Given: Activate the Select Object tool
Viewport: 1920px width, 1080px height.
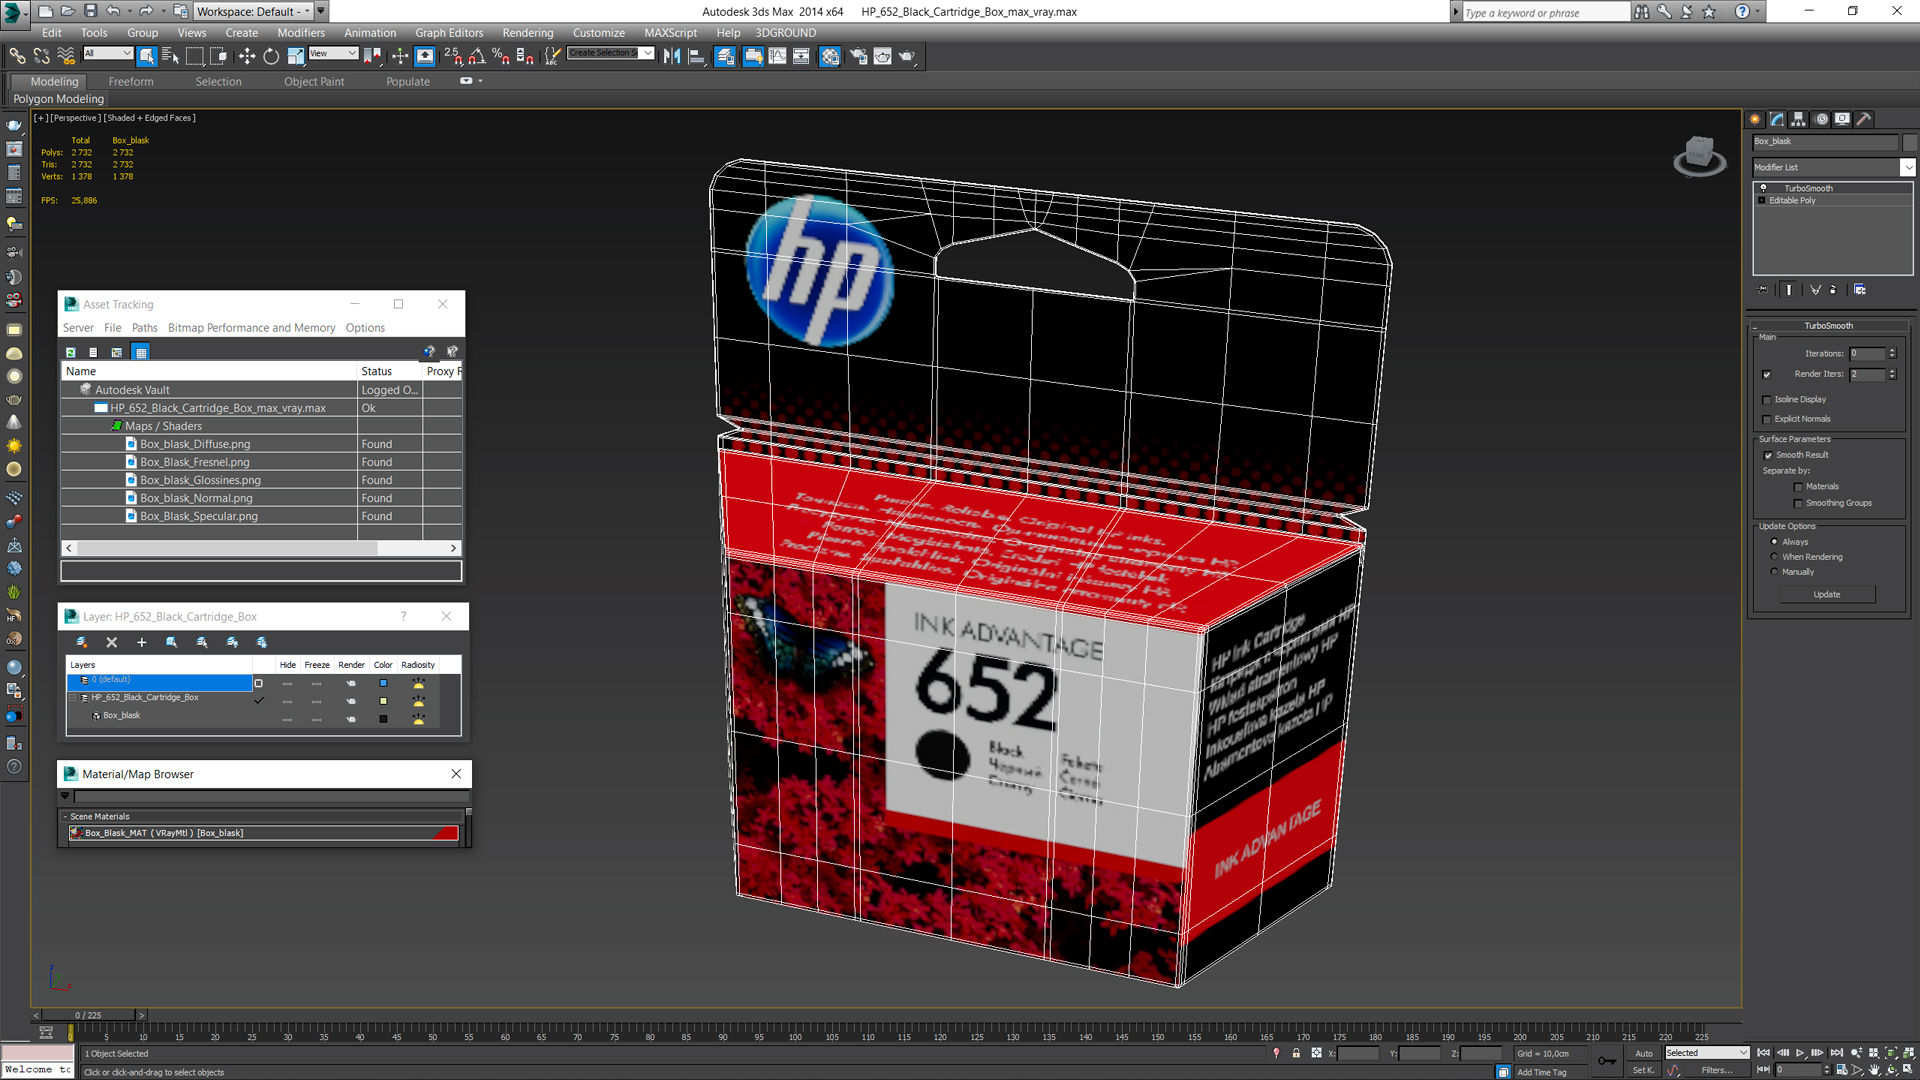Looking at the screenshot, I should [147, 56].
